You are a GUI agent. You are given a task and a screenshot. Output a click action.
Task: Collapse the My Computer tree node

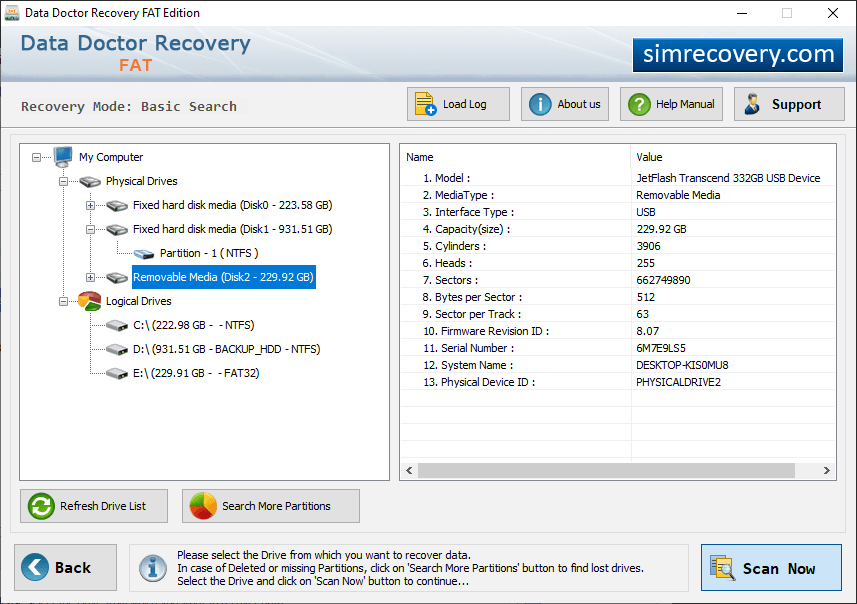point(37,157)
